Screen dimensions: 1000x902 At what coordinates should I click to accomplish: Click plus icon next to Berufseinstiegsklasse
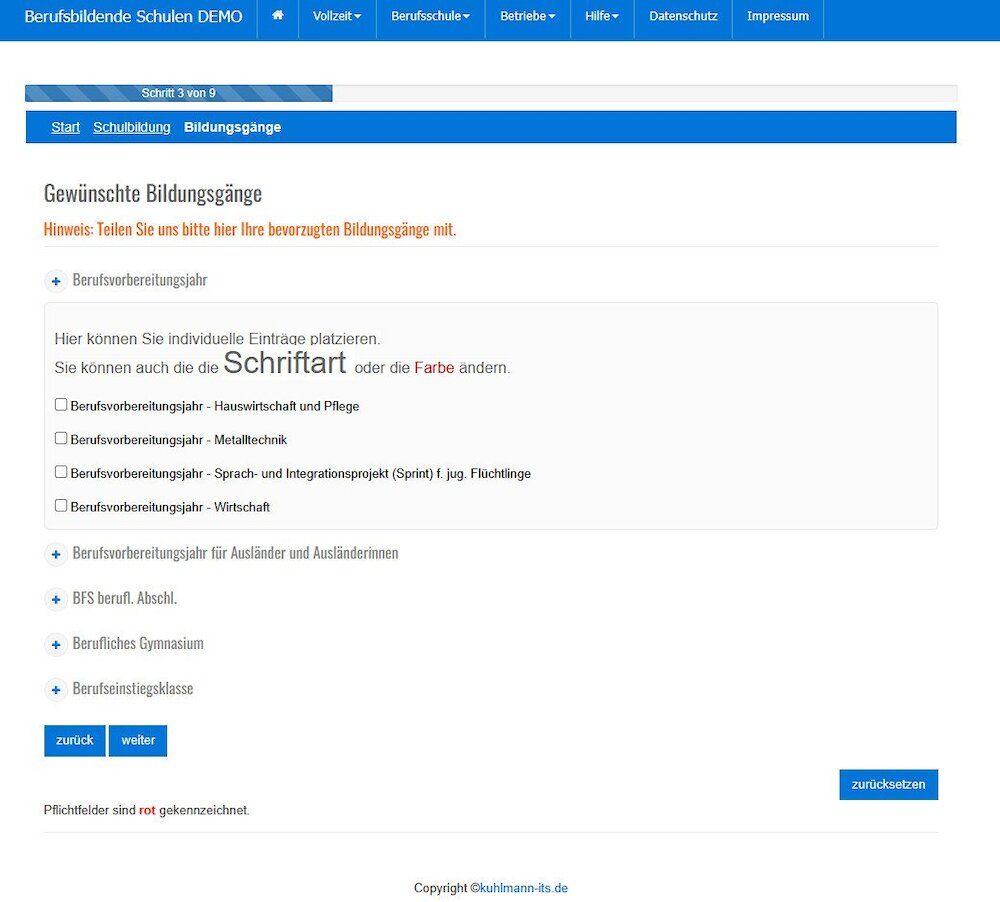(56, 690)
